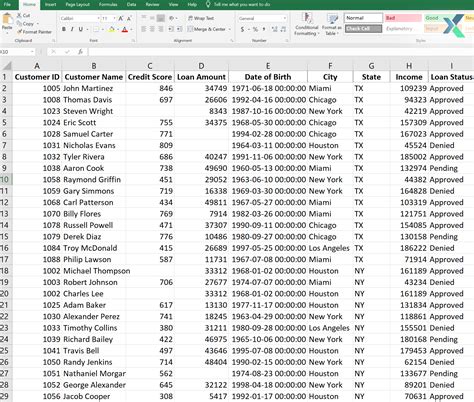
Task: Open the Calibri font name dropdown
Action: (x=99, y=18)
